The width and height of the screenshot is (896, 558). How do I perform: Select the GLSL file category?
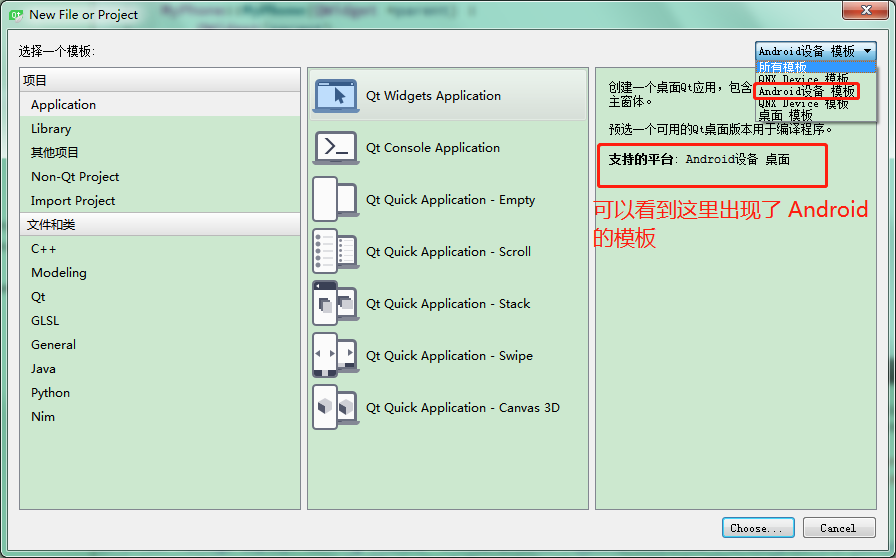pos(160,321)
